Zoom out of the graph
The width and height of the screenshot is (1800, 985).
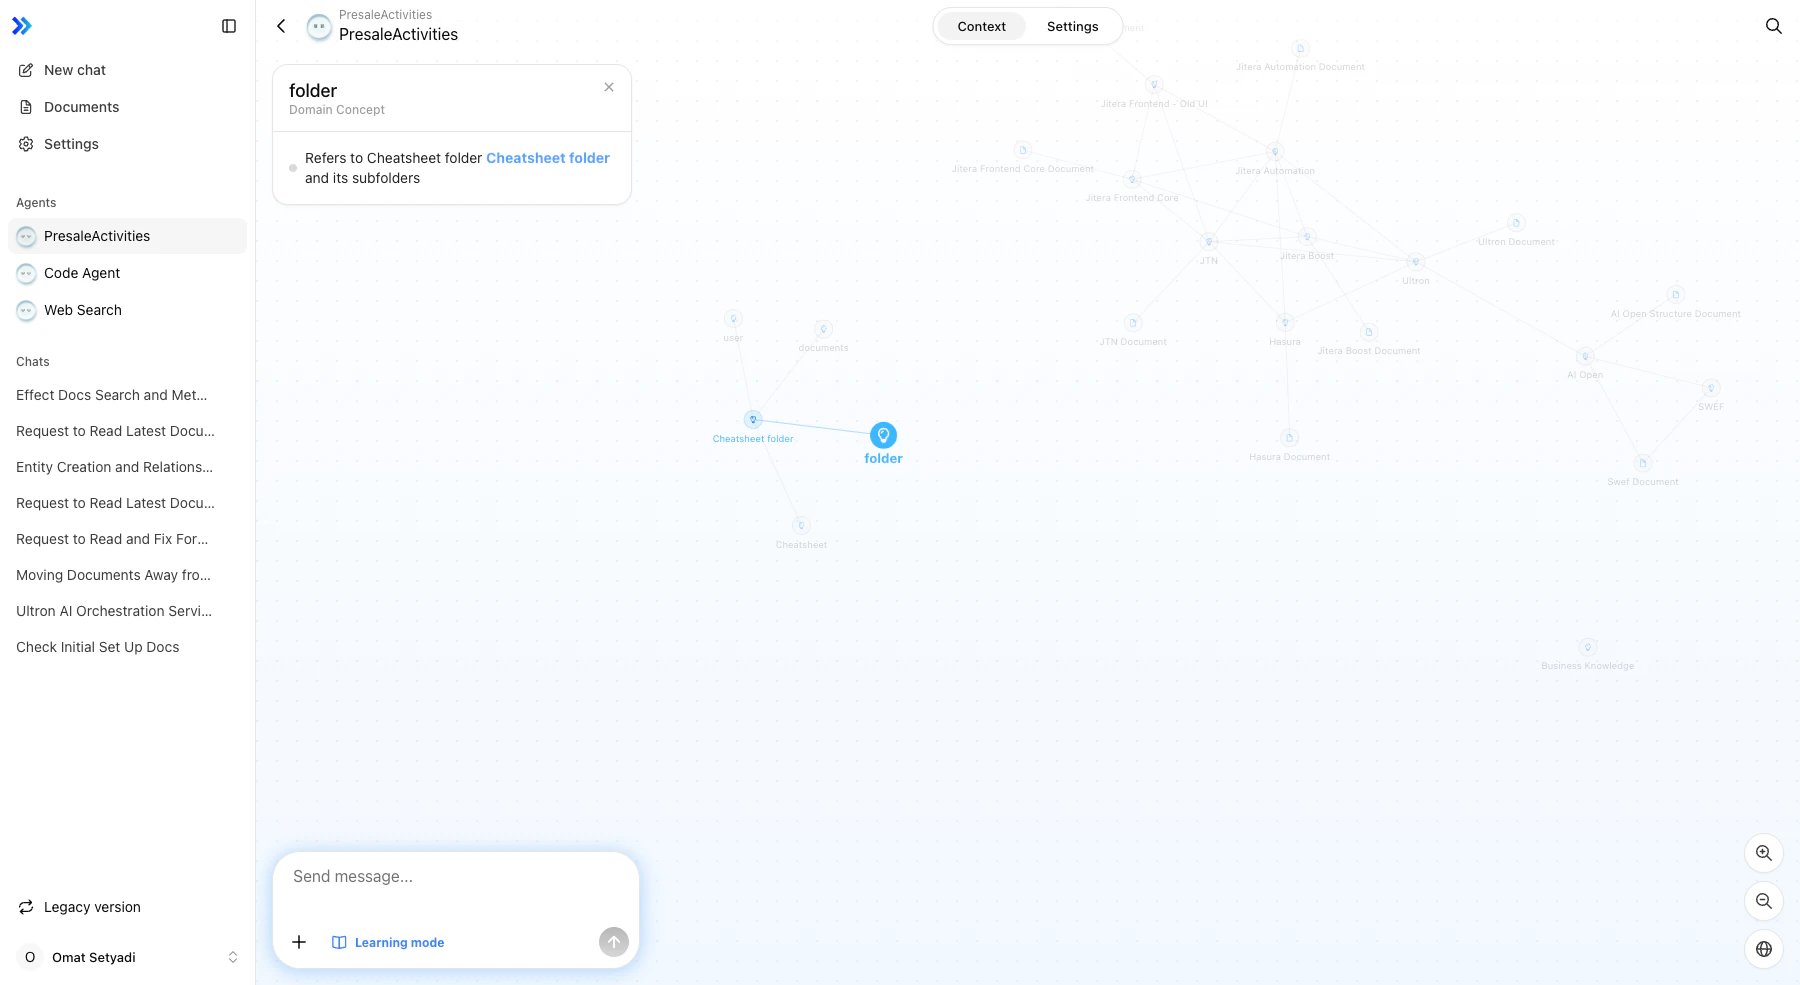(1764, 901)
